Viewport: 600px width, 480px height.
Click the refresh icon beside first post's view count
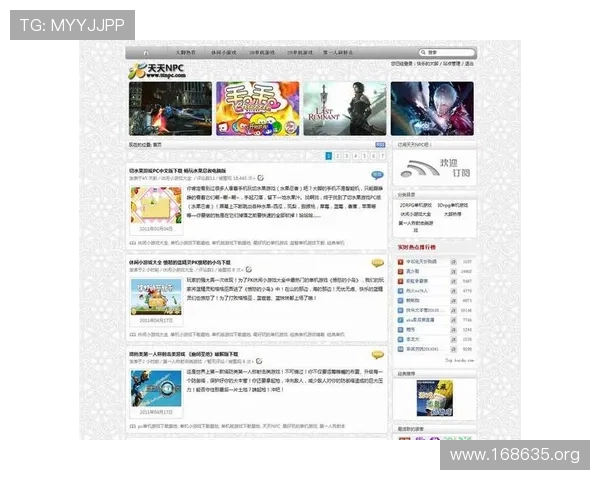coord(261,178)
